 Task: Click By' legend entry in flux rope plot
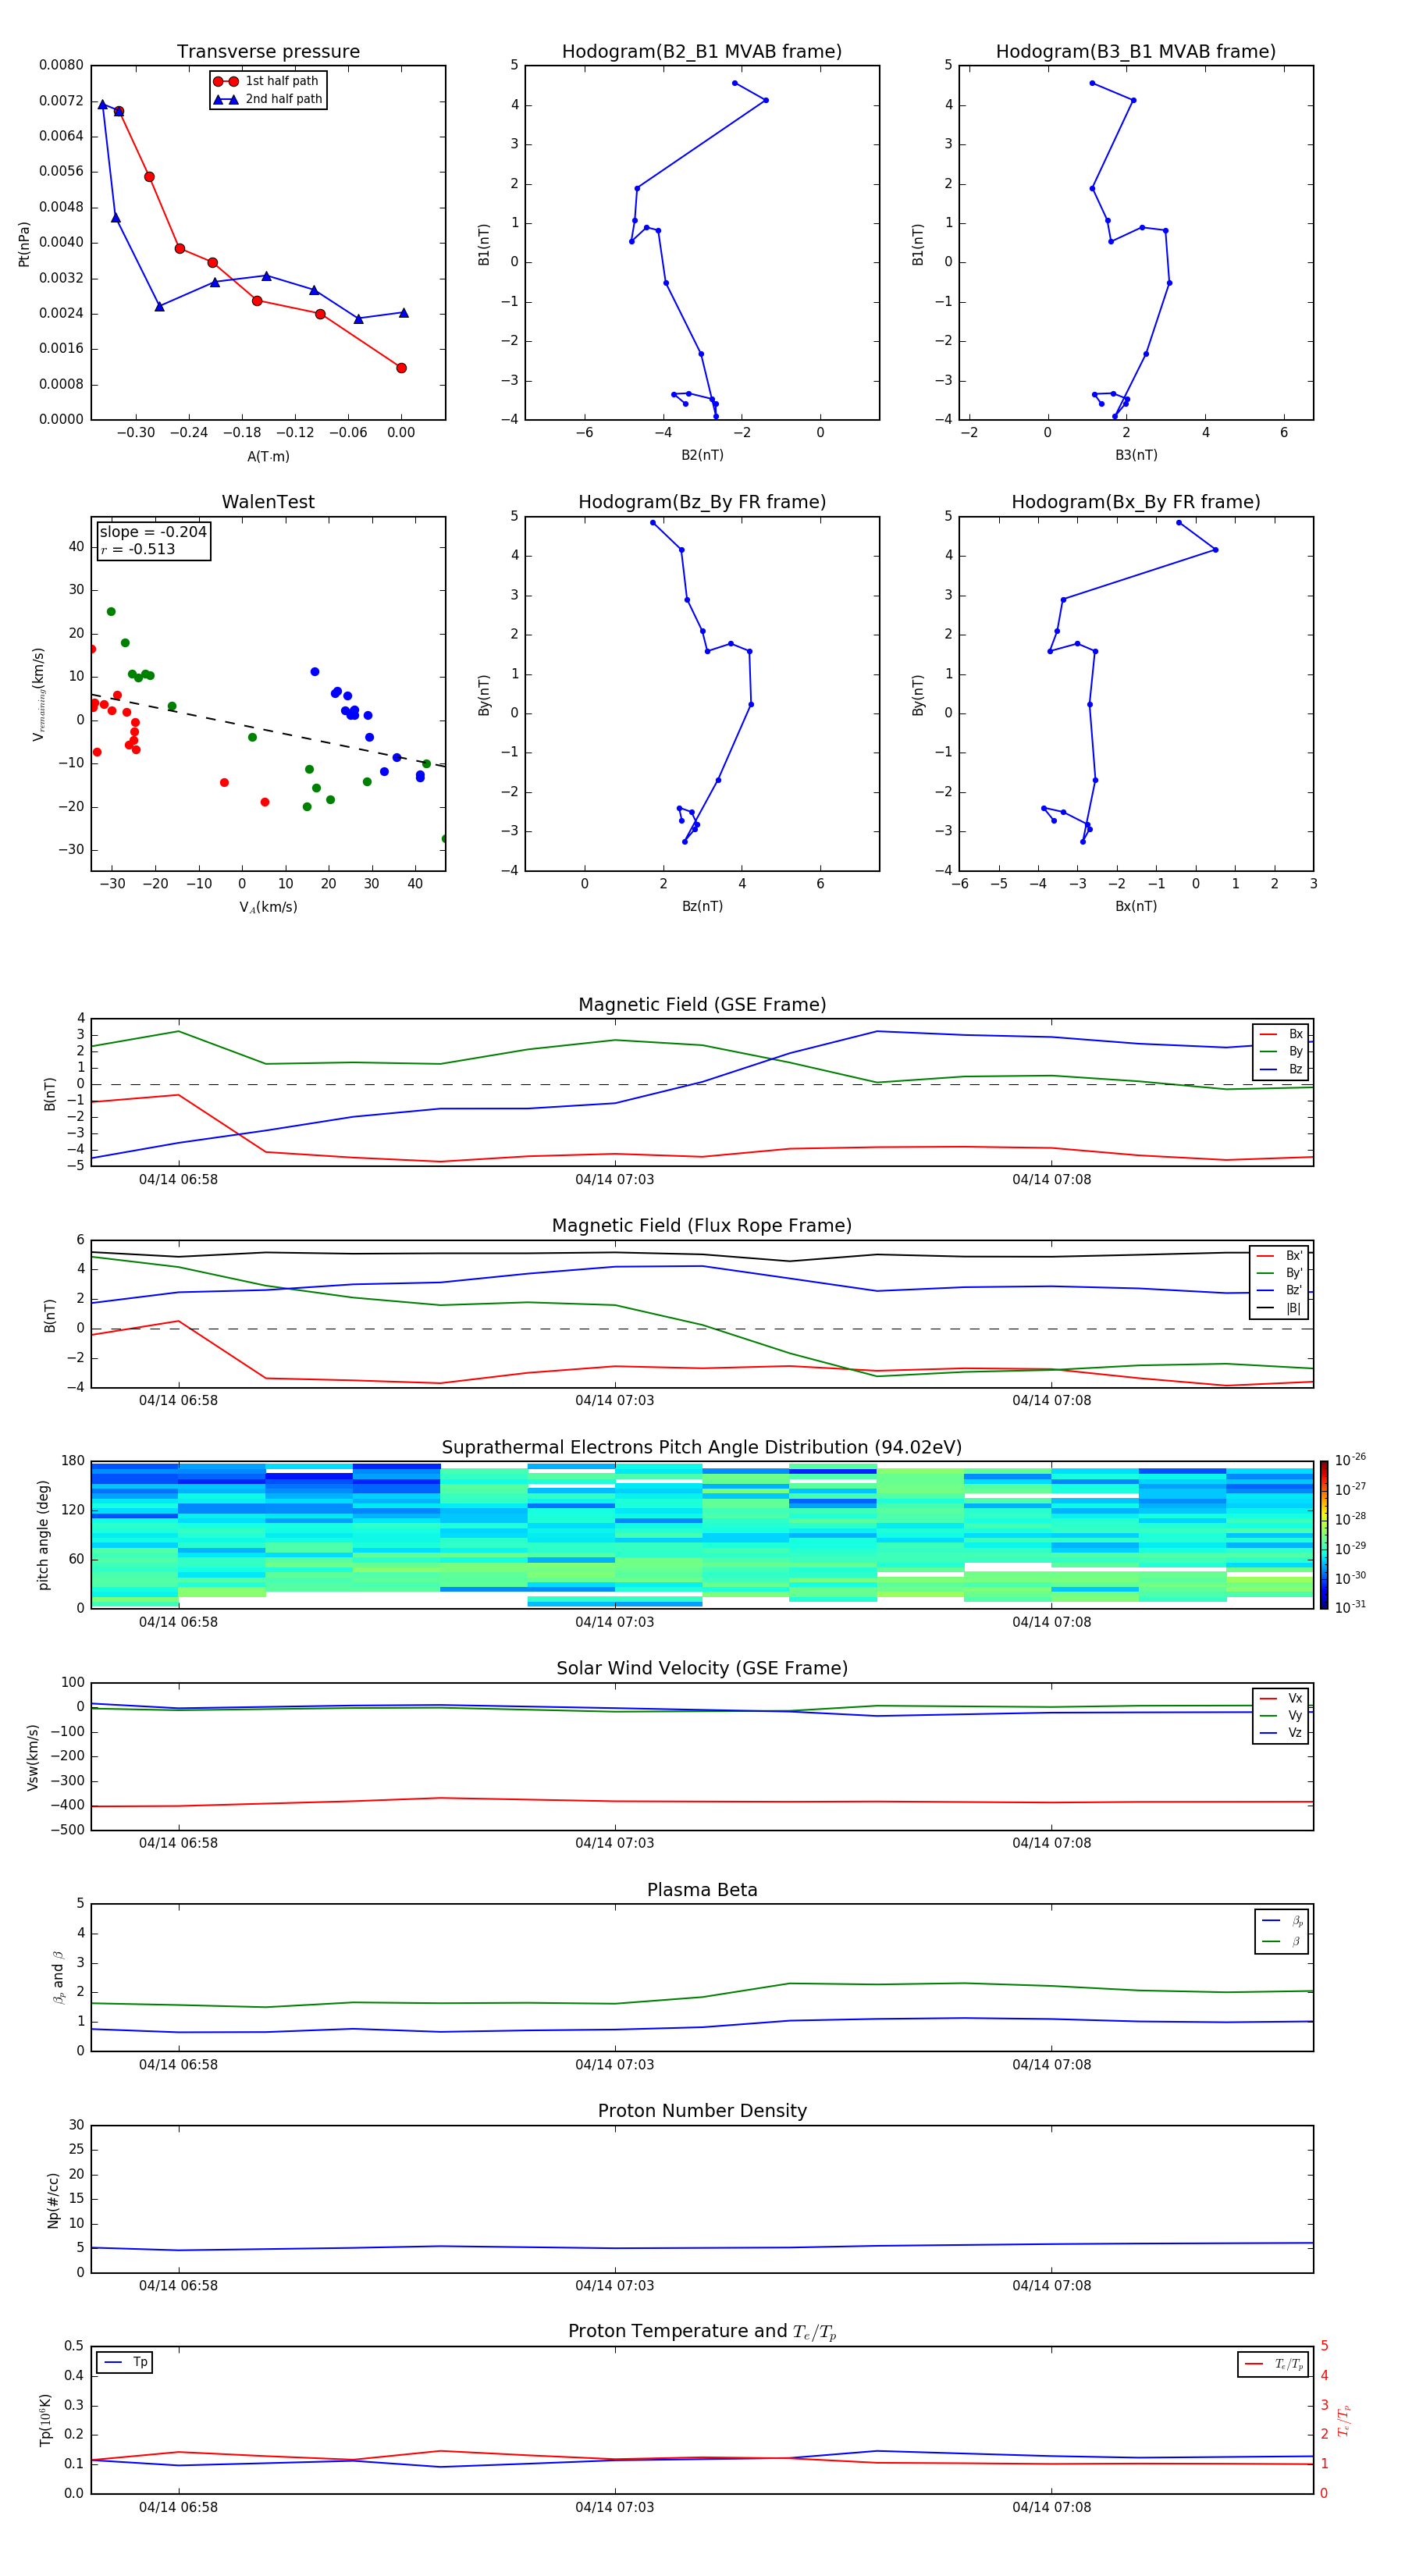tap(1279, 1273)
